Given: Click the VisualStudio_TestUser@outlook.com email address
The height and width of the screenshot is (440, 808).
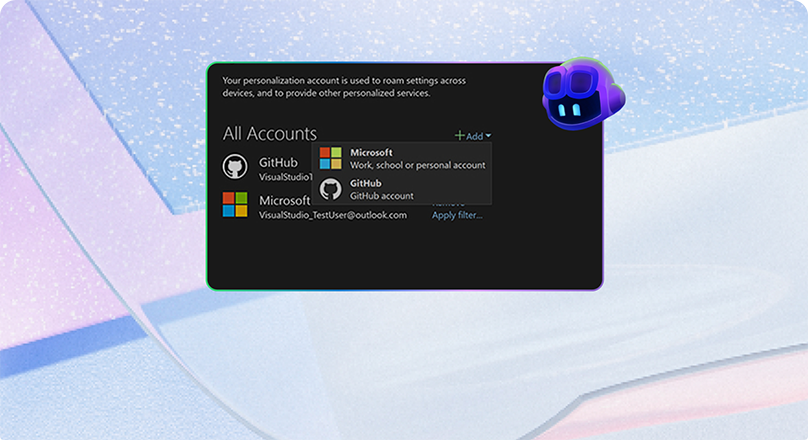Looking at the screenshot, I should (332, 215).
